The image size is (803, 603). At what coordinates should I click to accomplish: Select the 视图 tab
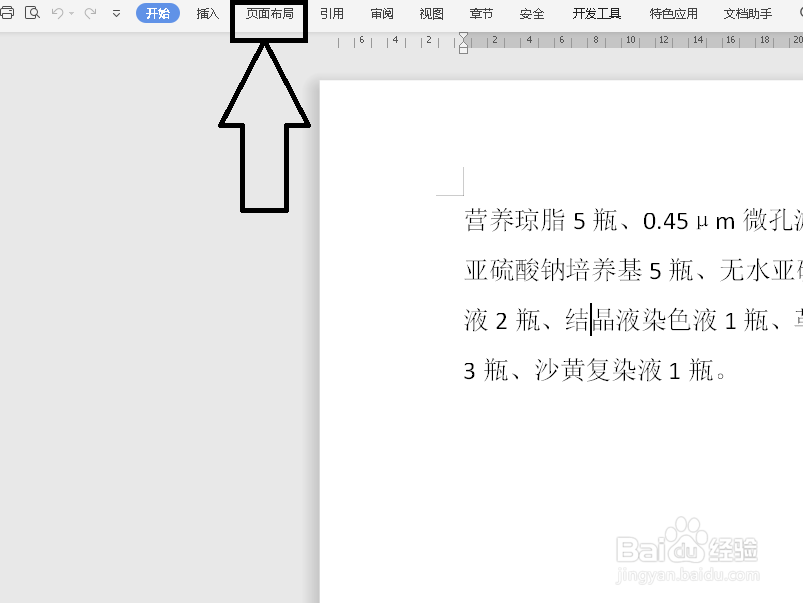[431, 14]
